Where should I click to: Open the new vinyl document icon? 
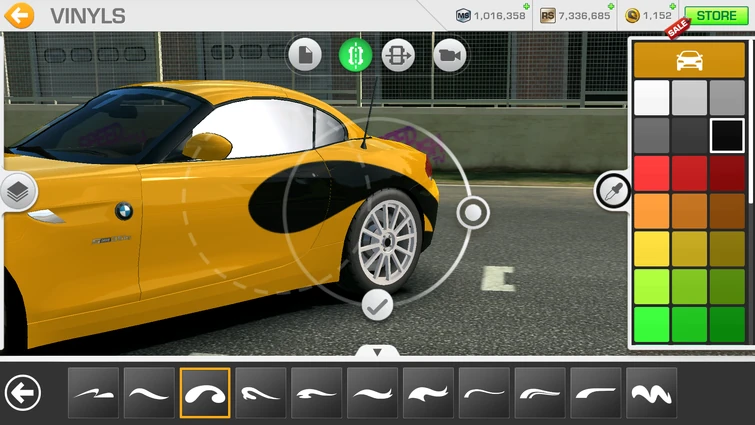(x=305, y=54)
